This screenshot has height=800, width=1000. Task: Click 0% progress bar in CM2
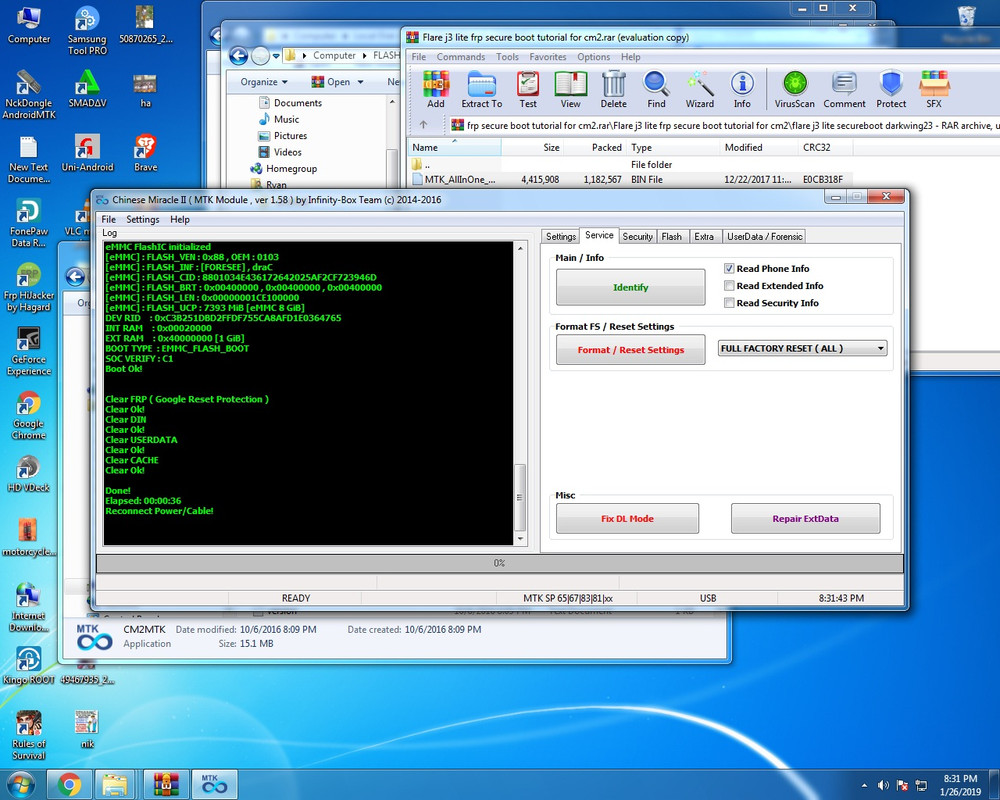500,563
